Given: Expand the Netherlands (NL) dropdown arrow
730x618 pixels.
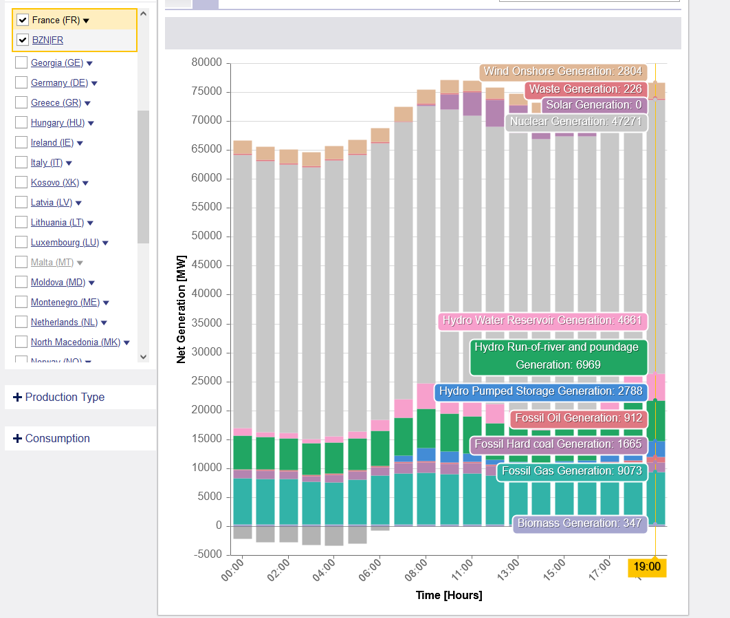Looking at the screenshot, I should click(x=104, y=323).
